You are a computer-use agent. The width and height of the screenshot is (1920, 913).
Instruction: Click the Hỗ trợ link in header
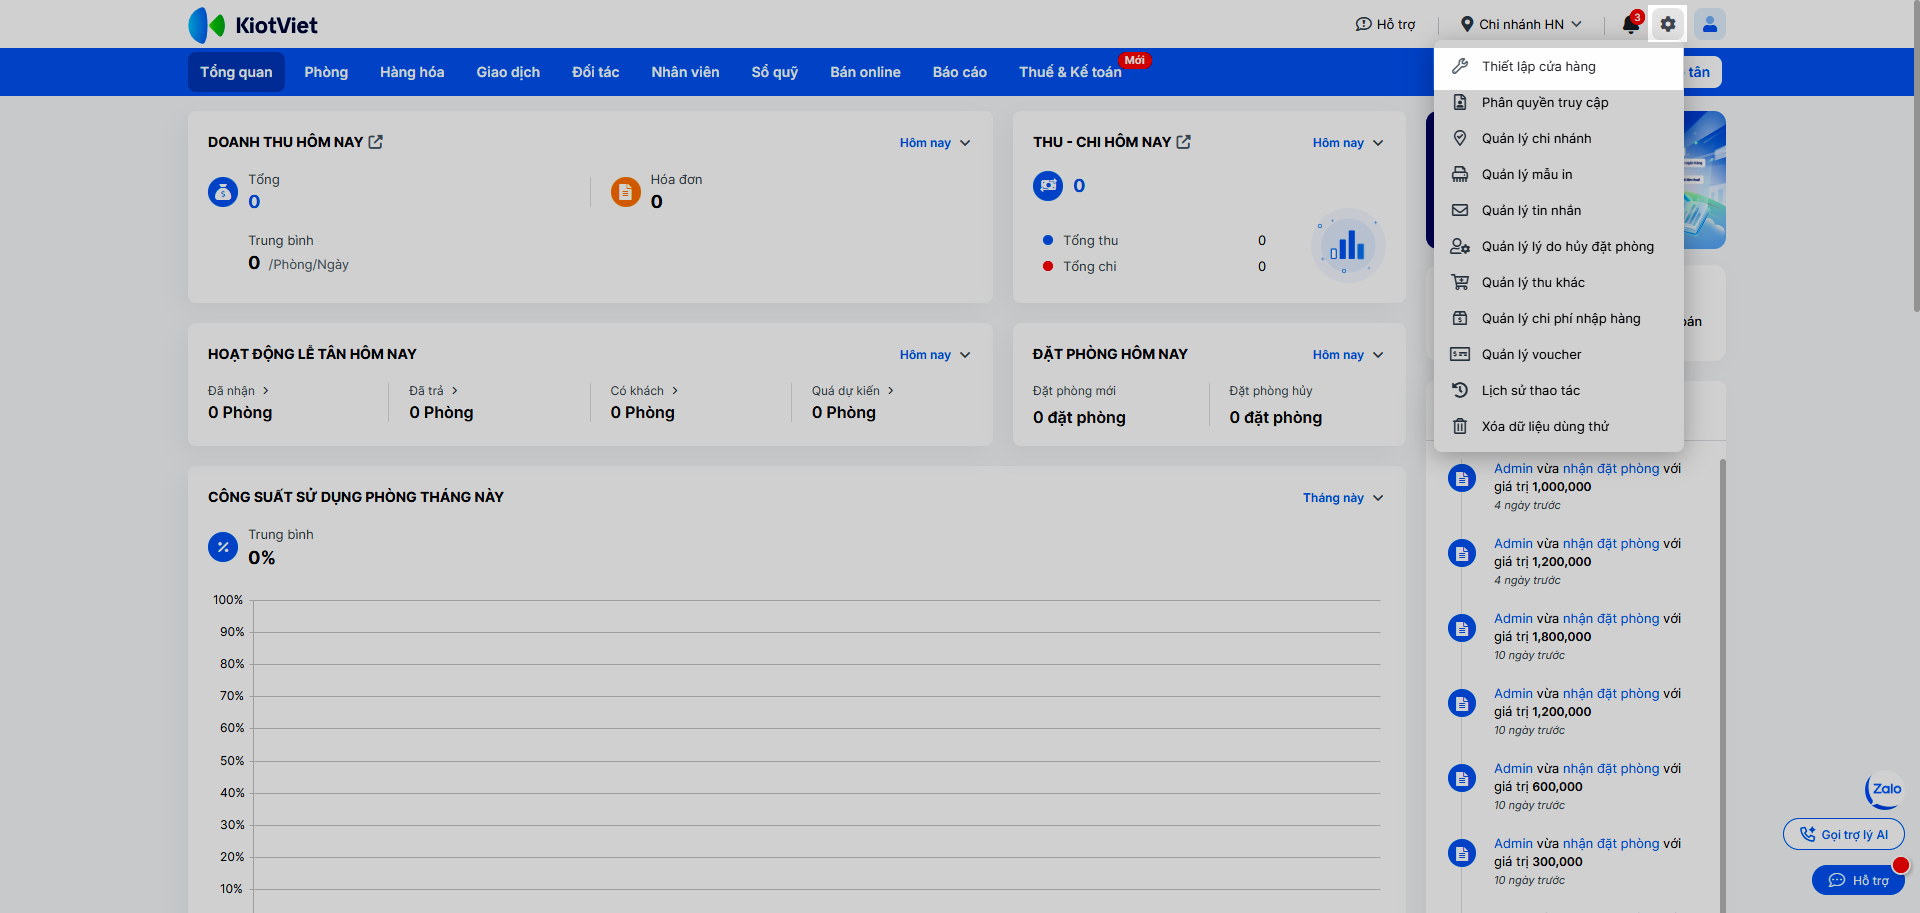(1385, 24)
